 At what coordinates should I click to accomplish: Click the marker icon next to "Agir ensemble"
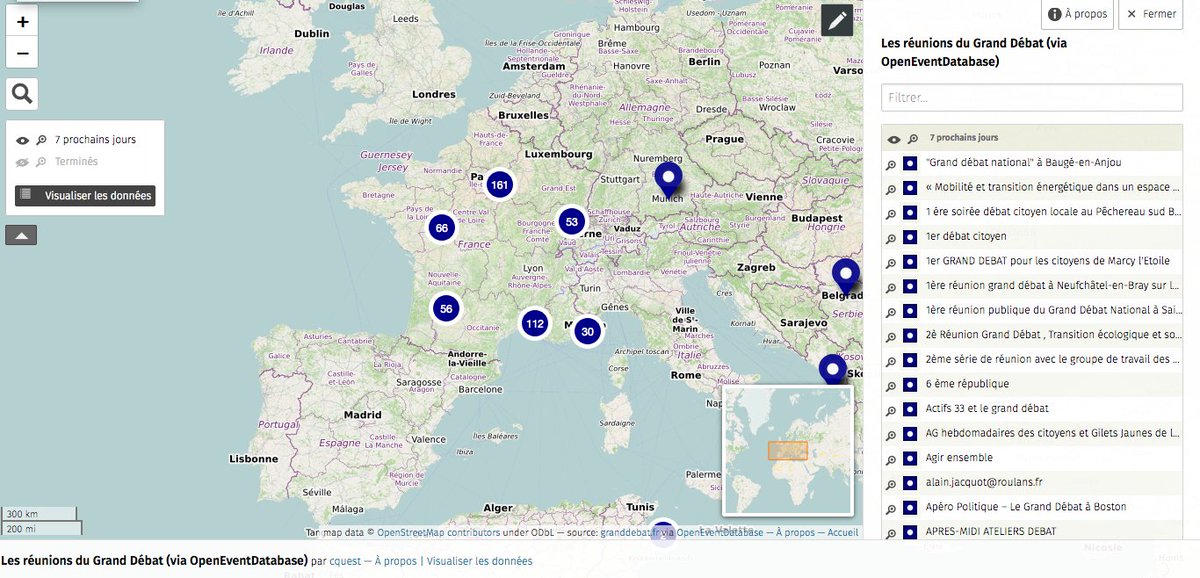(x=910, y=457)
